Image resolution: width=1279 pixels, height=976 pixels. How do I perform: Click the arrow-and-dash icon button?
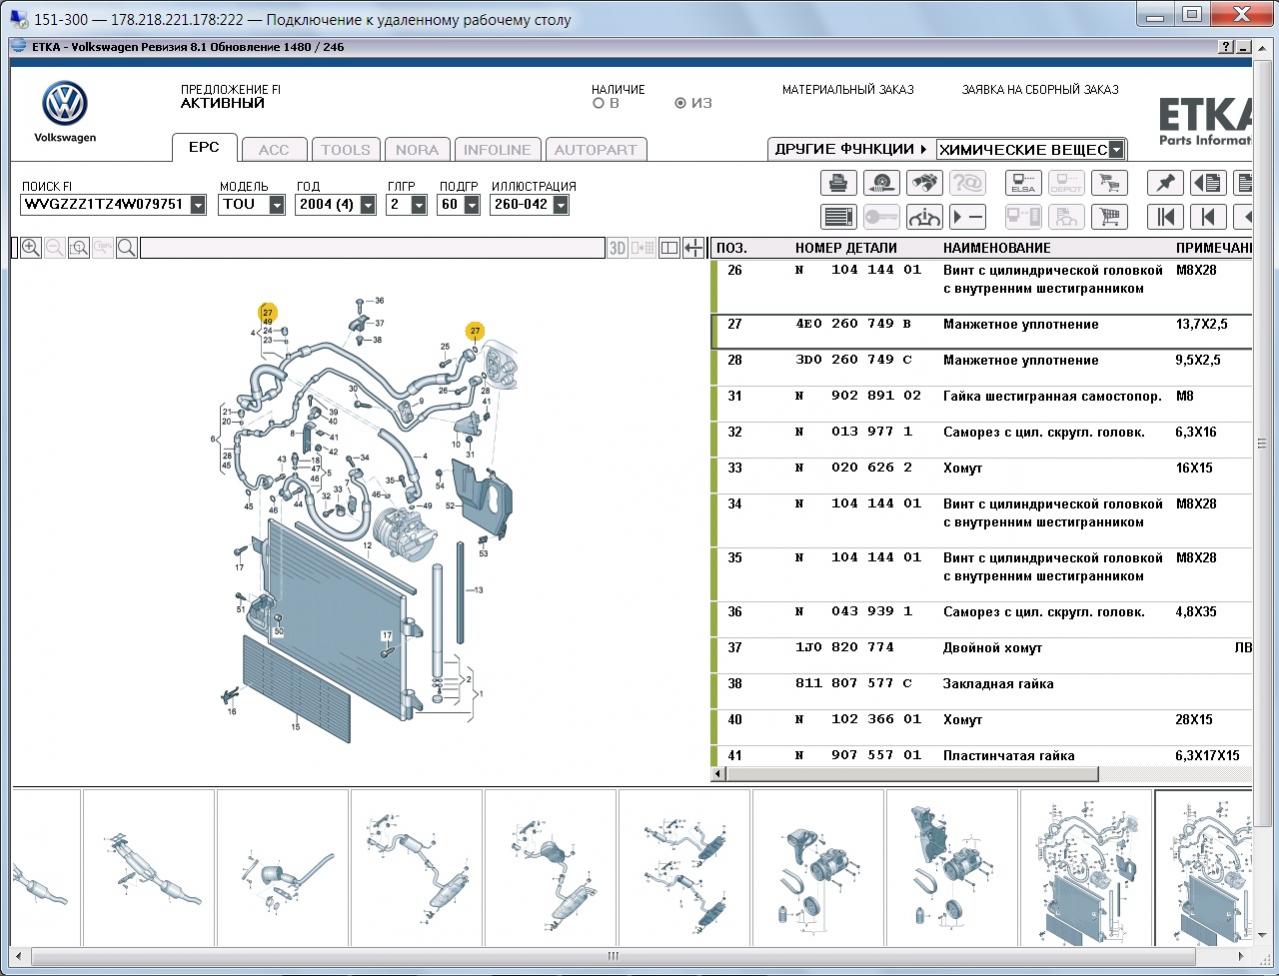(967, 217)
